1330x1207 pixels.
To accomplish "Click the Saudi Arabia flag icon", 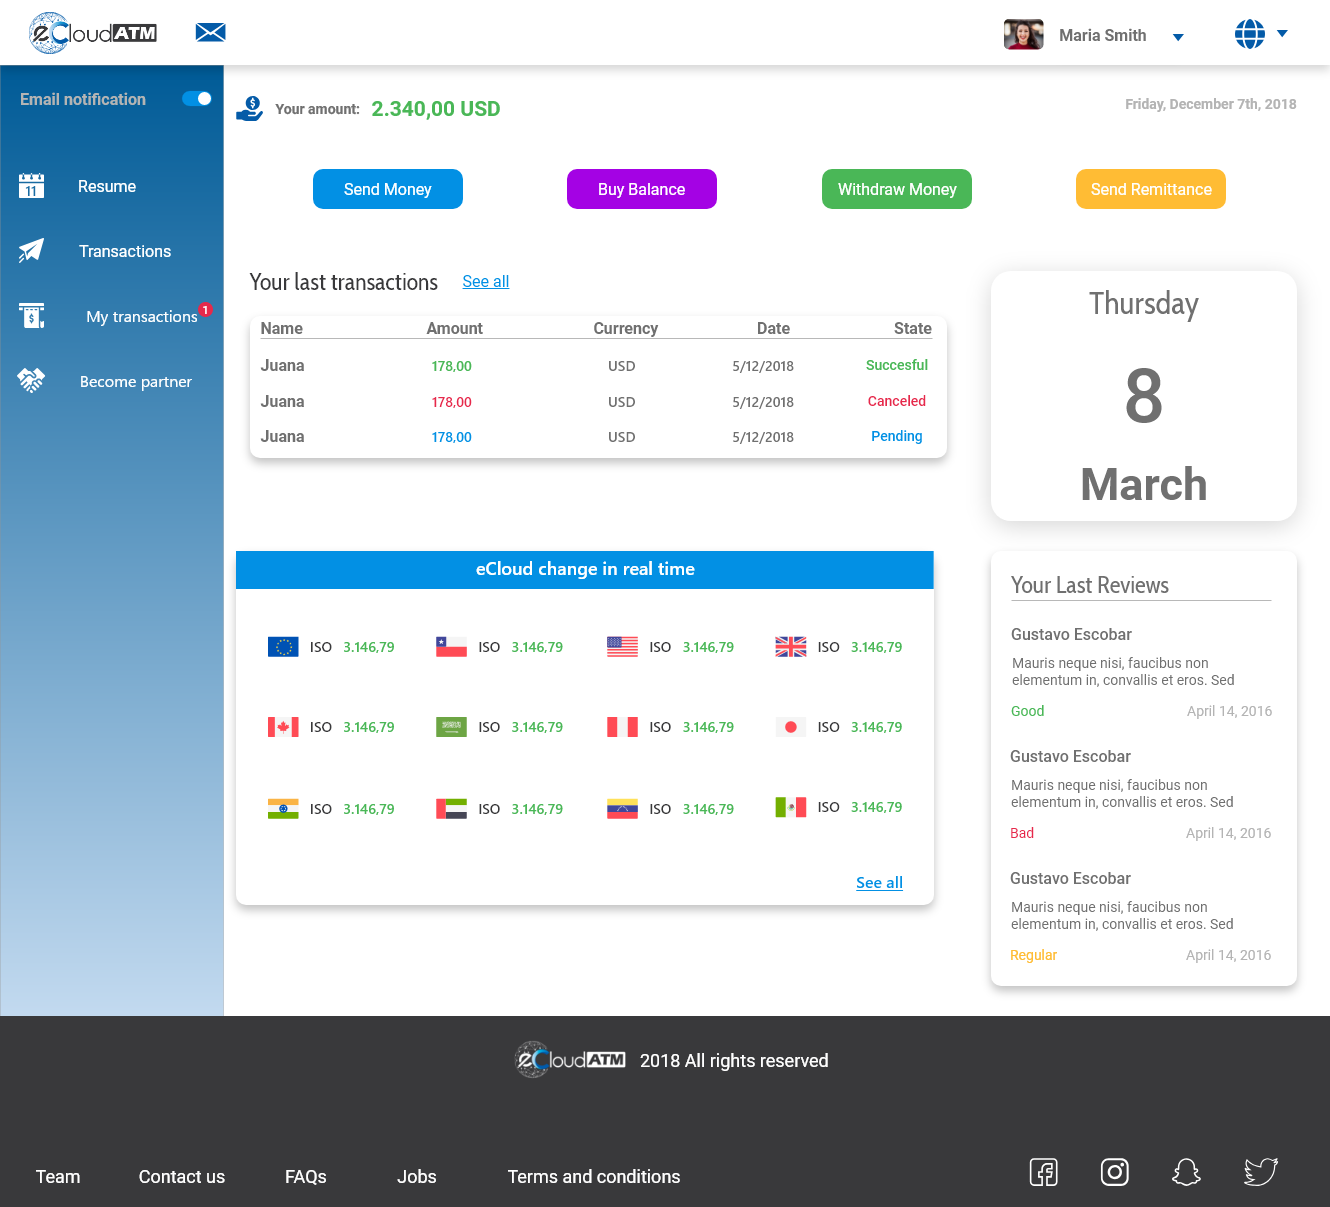I will (x=451, y=727).
